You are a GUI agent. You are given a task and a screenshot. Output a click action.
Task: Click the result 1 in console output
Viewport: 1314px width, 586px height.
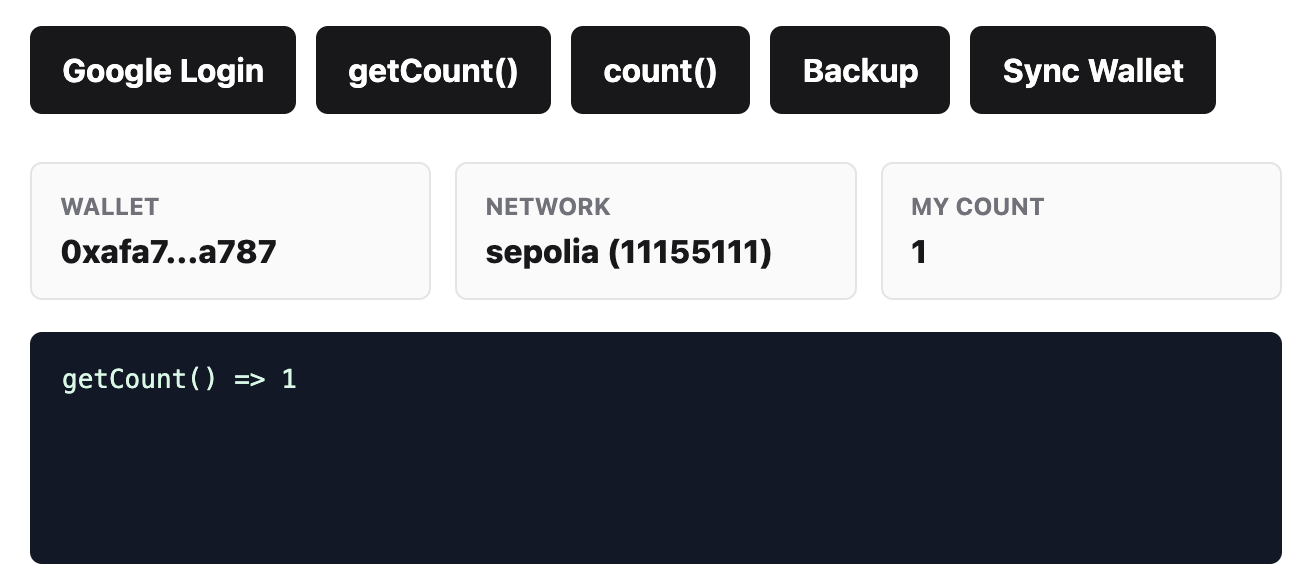click(289, 380)
